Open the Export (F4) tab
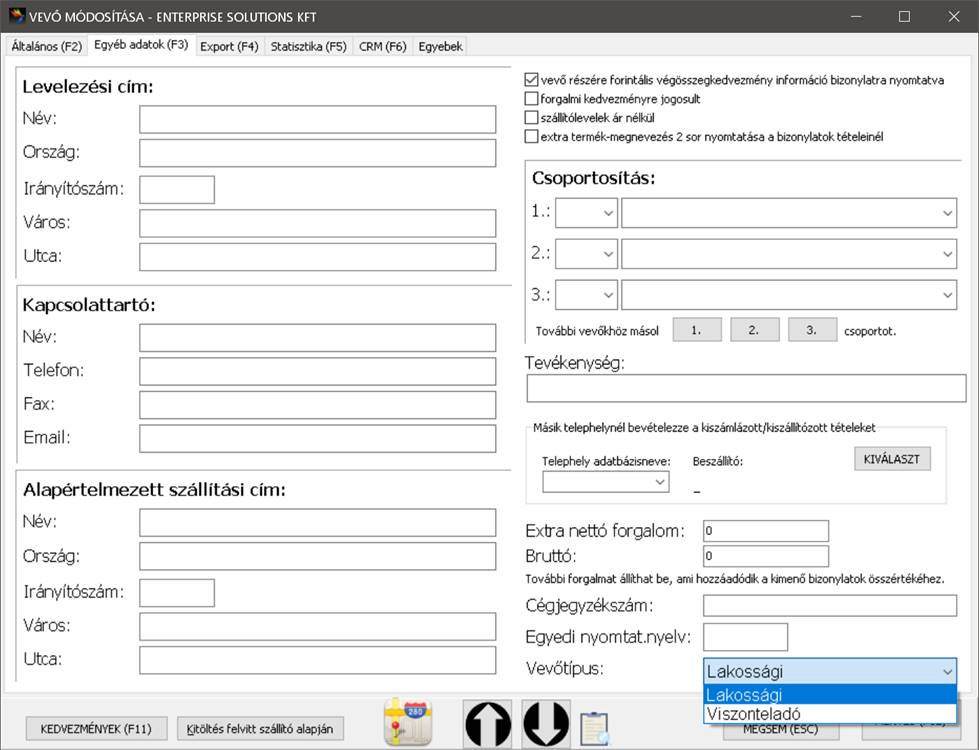979x750 pixels. pos(229,46)
